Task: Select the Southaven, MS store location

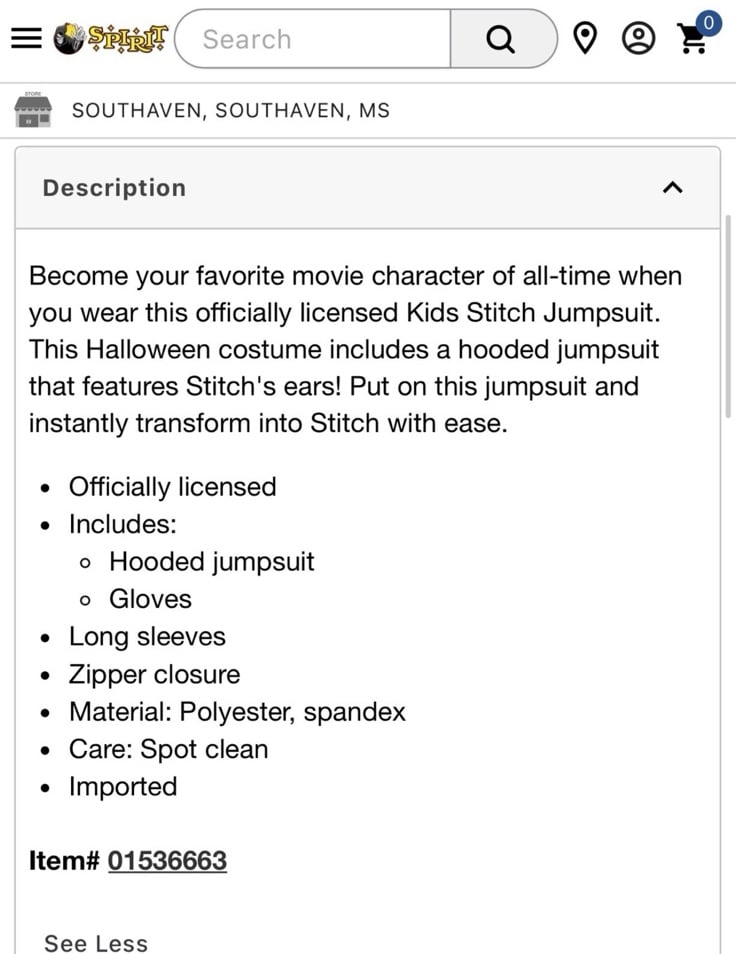Action: [230, 110]
